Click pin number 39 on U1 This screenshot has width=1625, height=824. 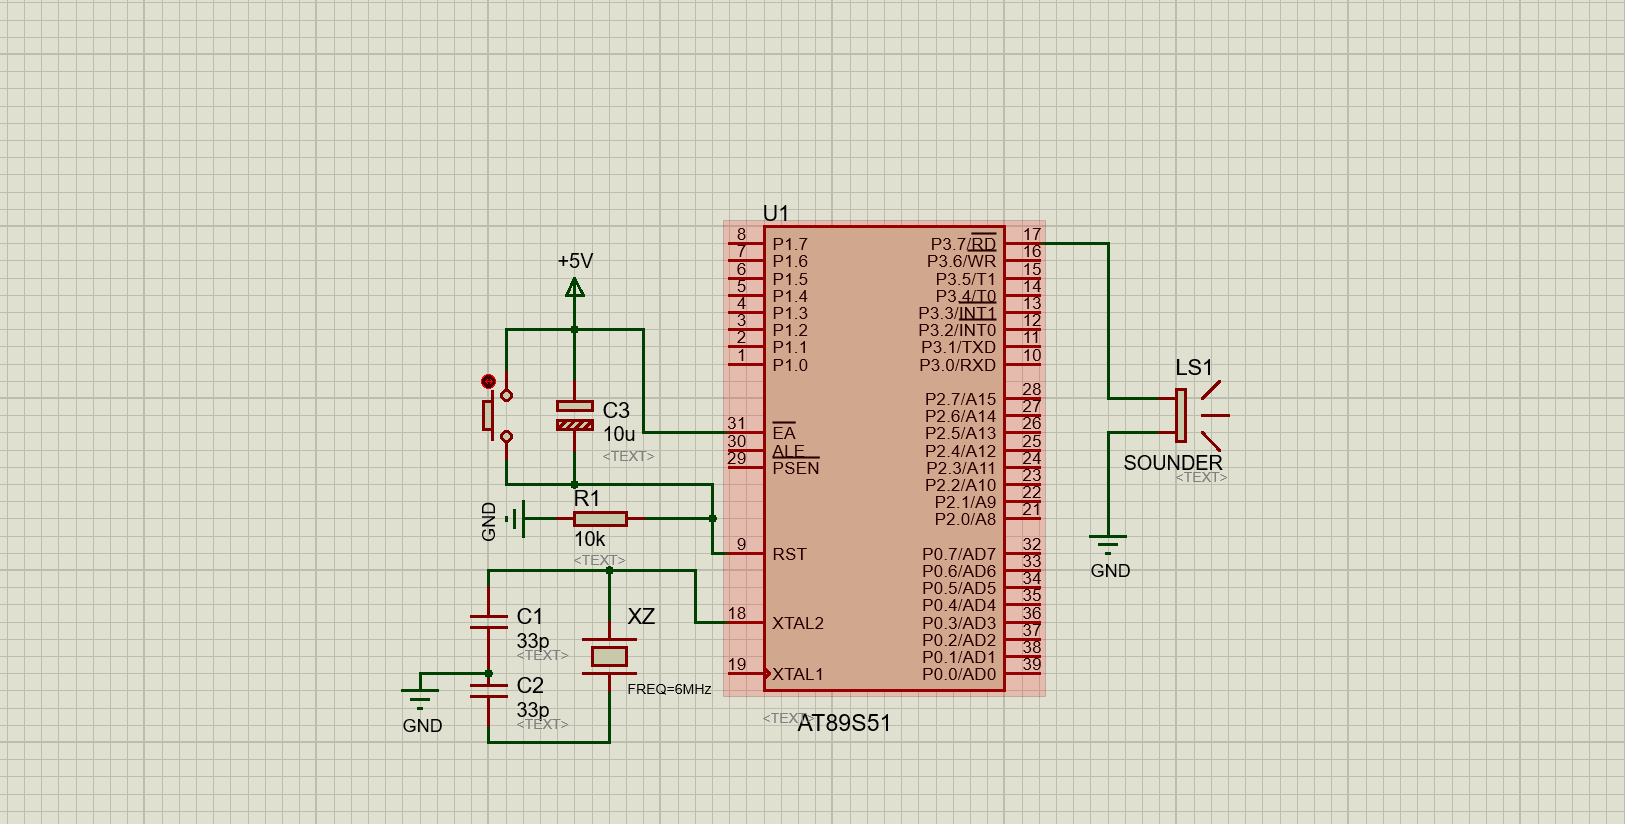coord(1032,664)
